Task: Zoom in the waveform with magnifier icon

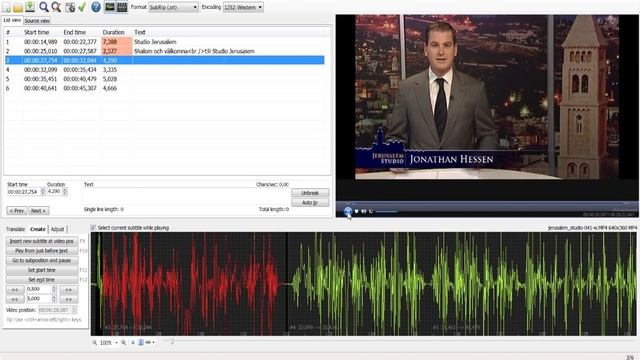Action: tap(124, 342)
